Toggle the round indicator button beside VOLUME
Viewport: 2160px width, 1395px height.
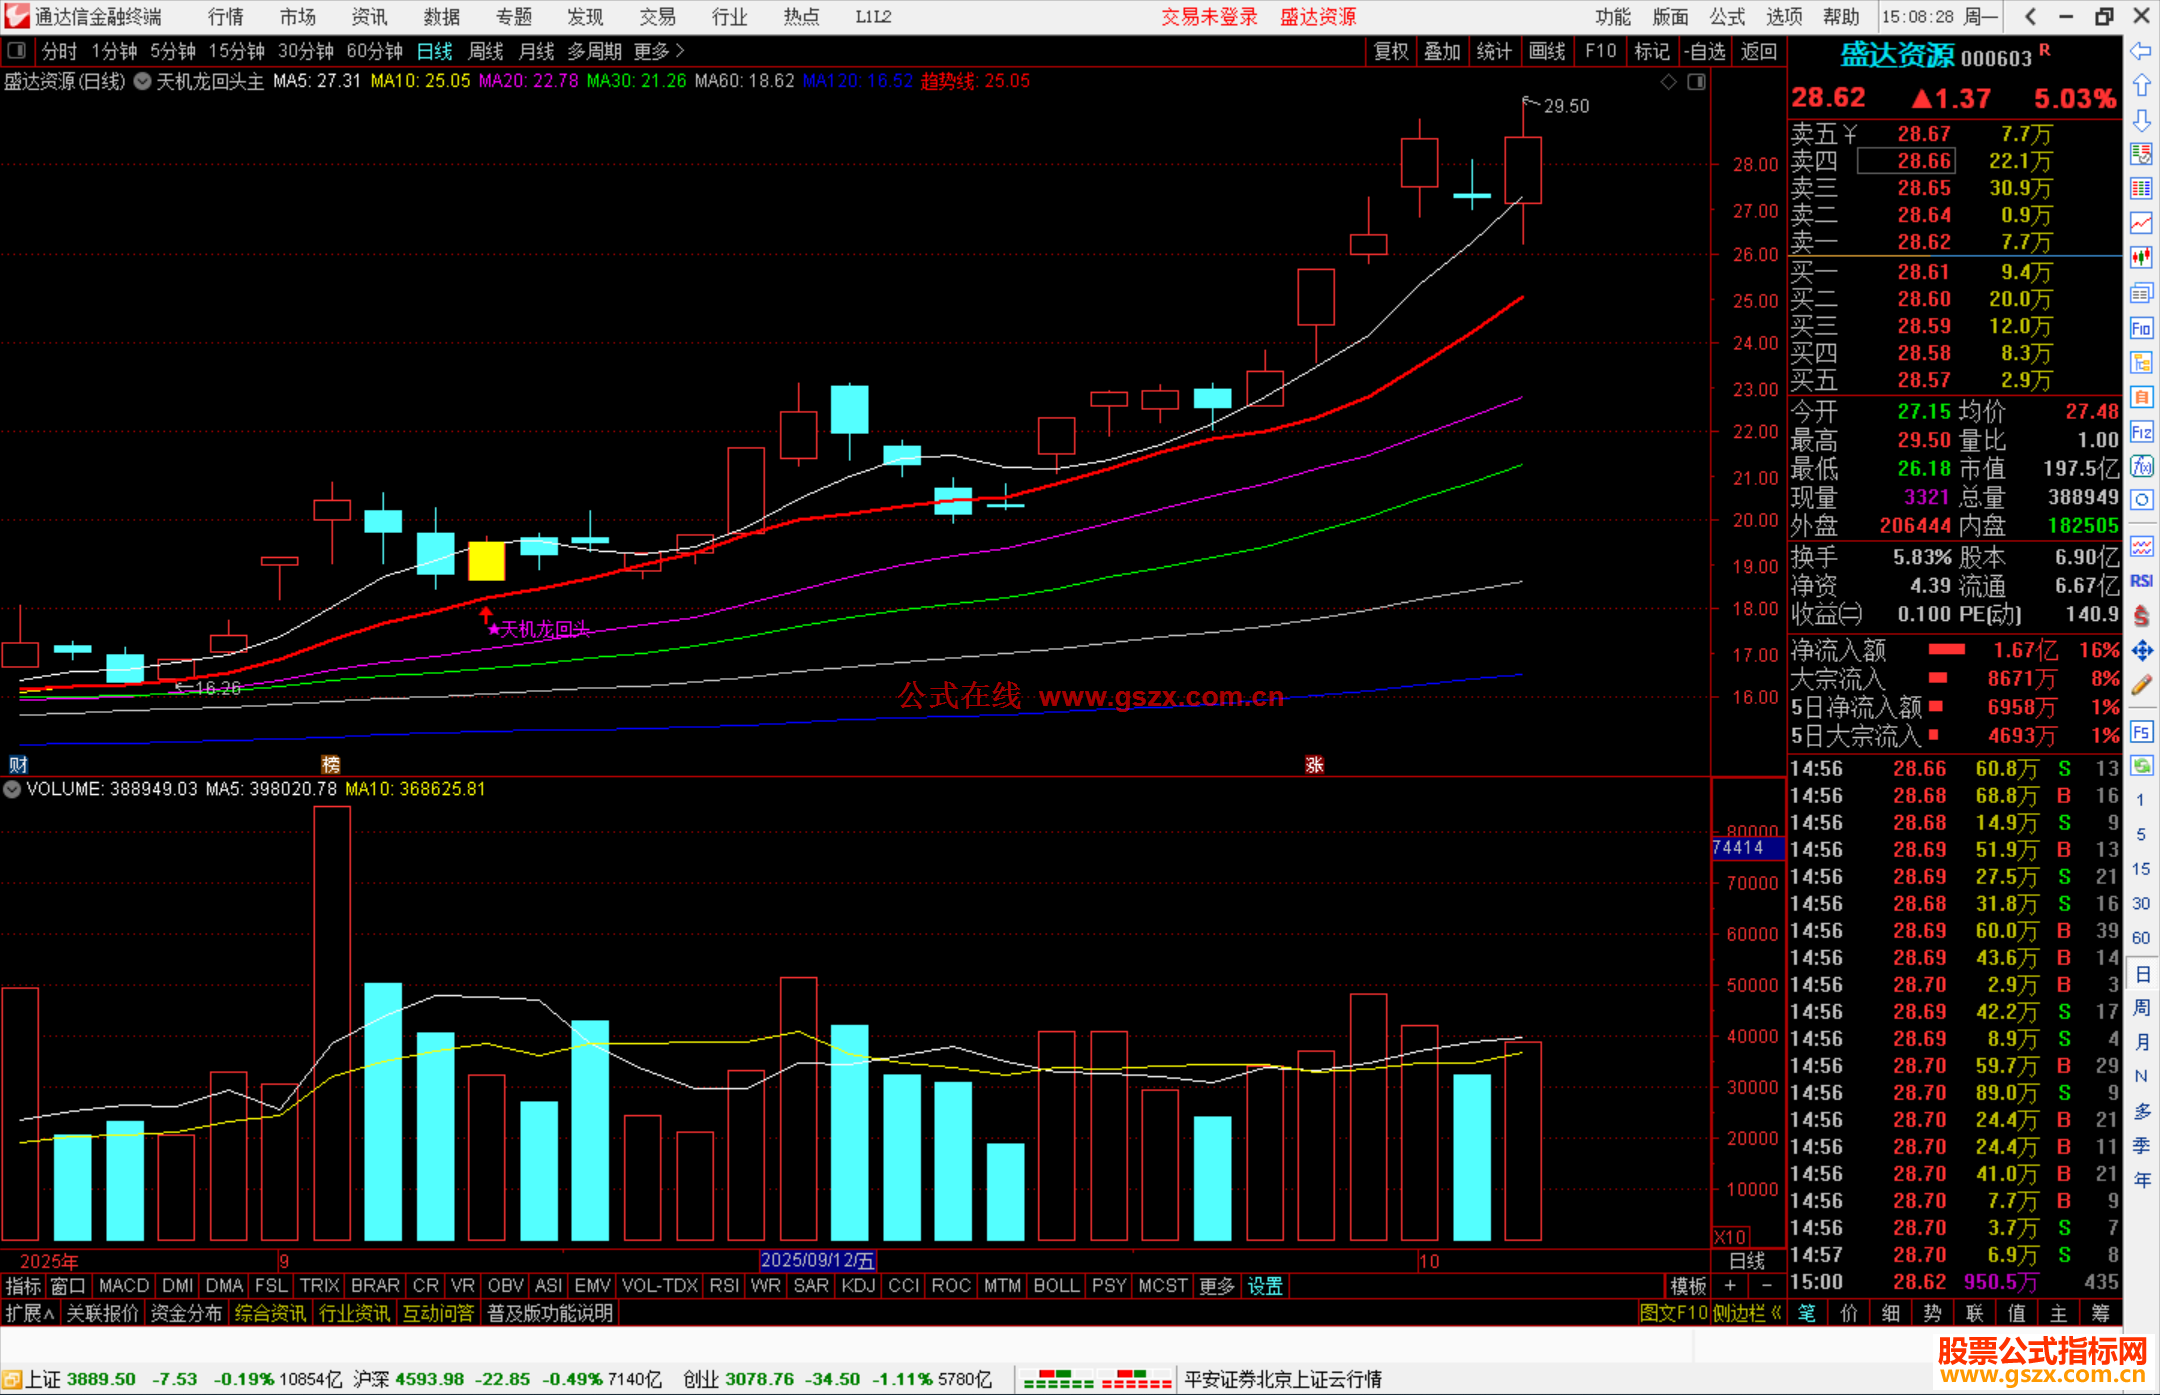tap(12, 789)
